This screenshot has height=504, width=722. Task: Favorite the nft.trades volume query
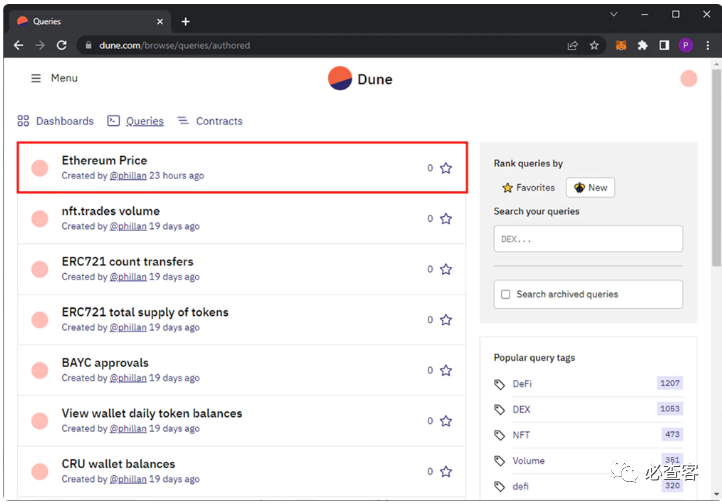click(446, 219)
